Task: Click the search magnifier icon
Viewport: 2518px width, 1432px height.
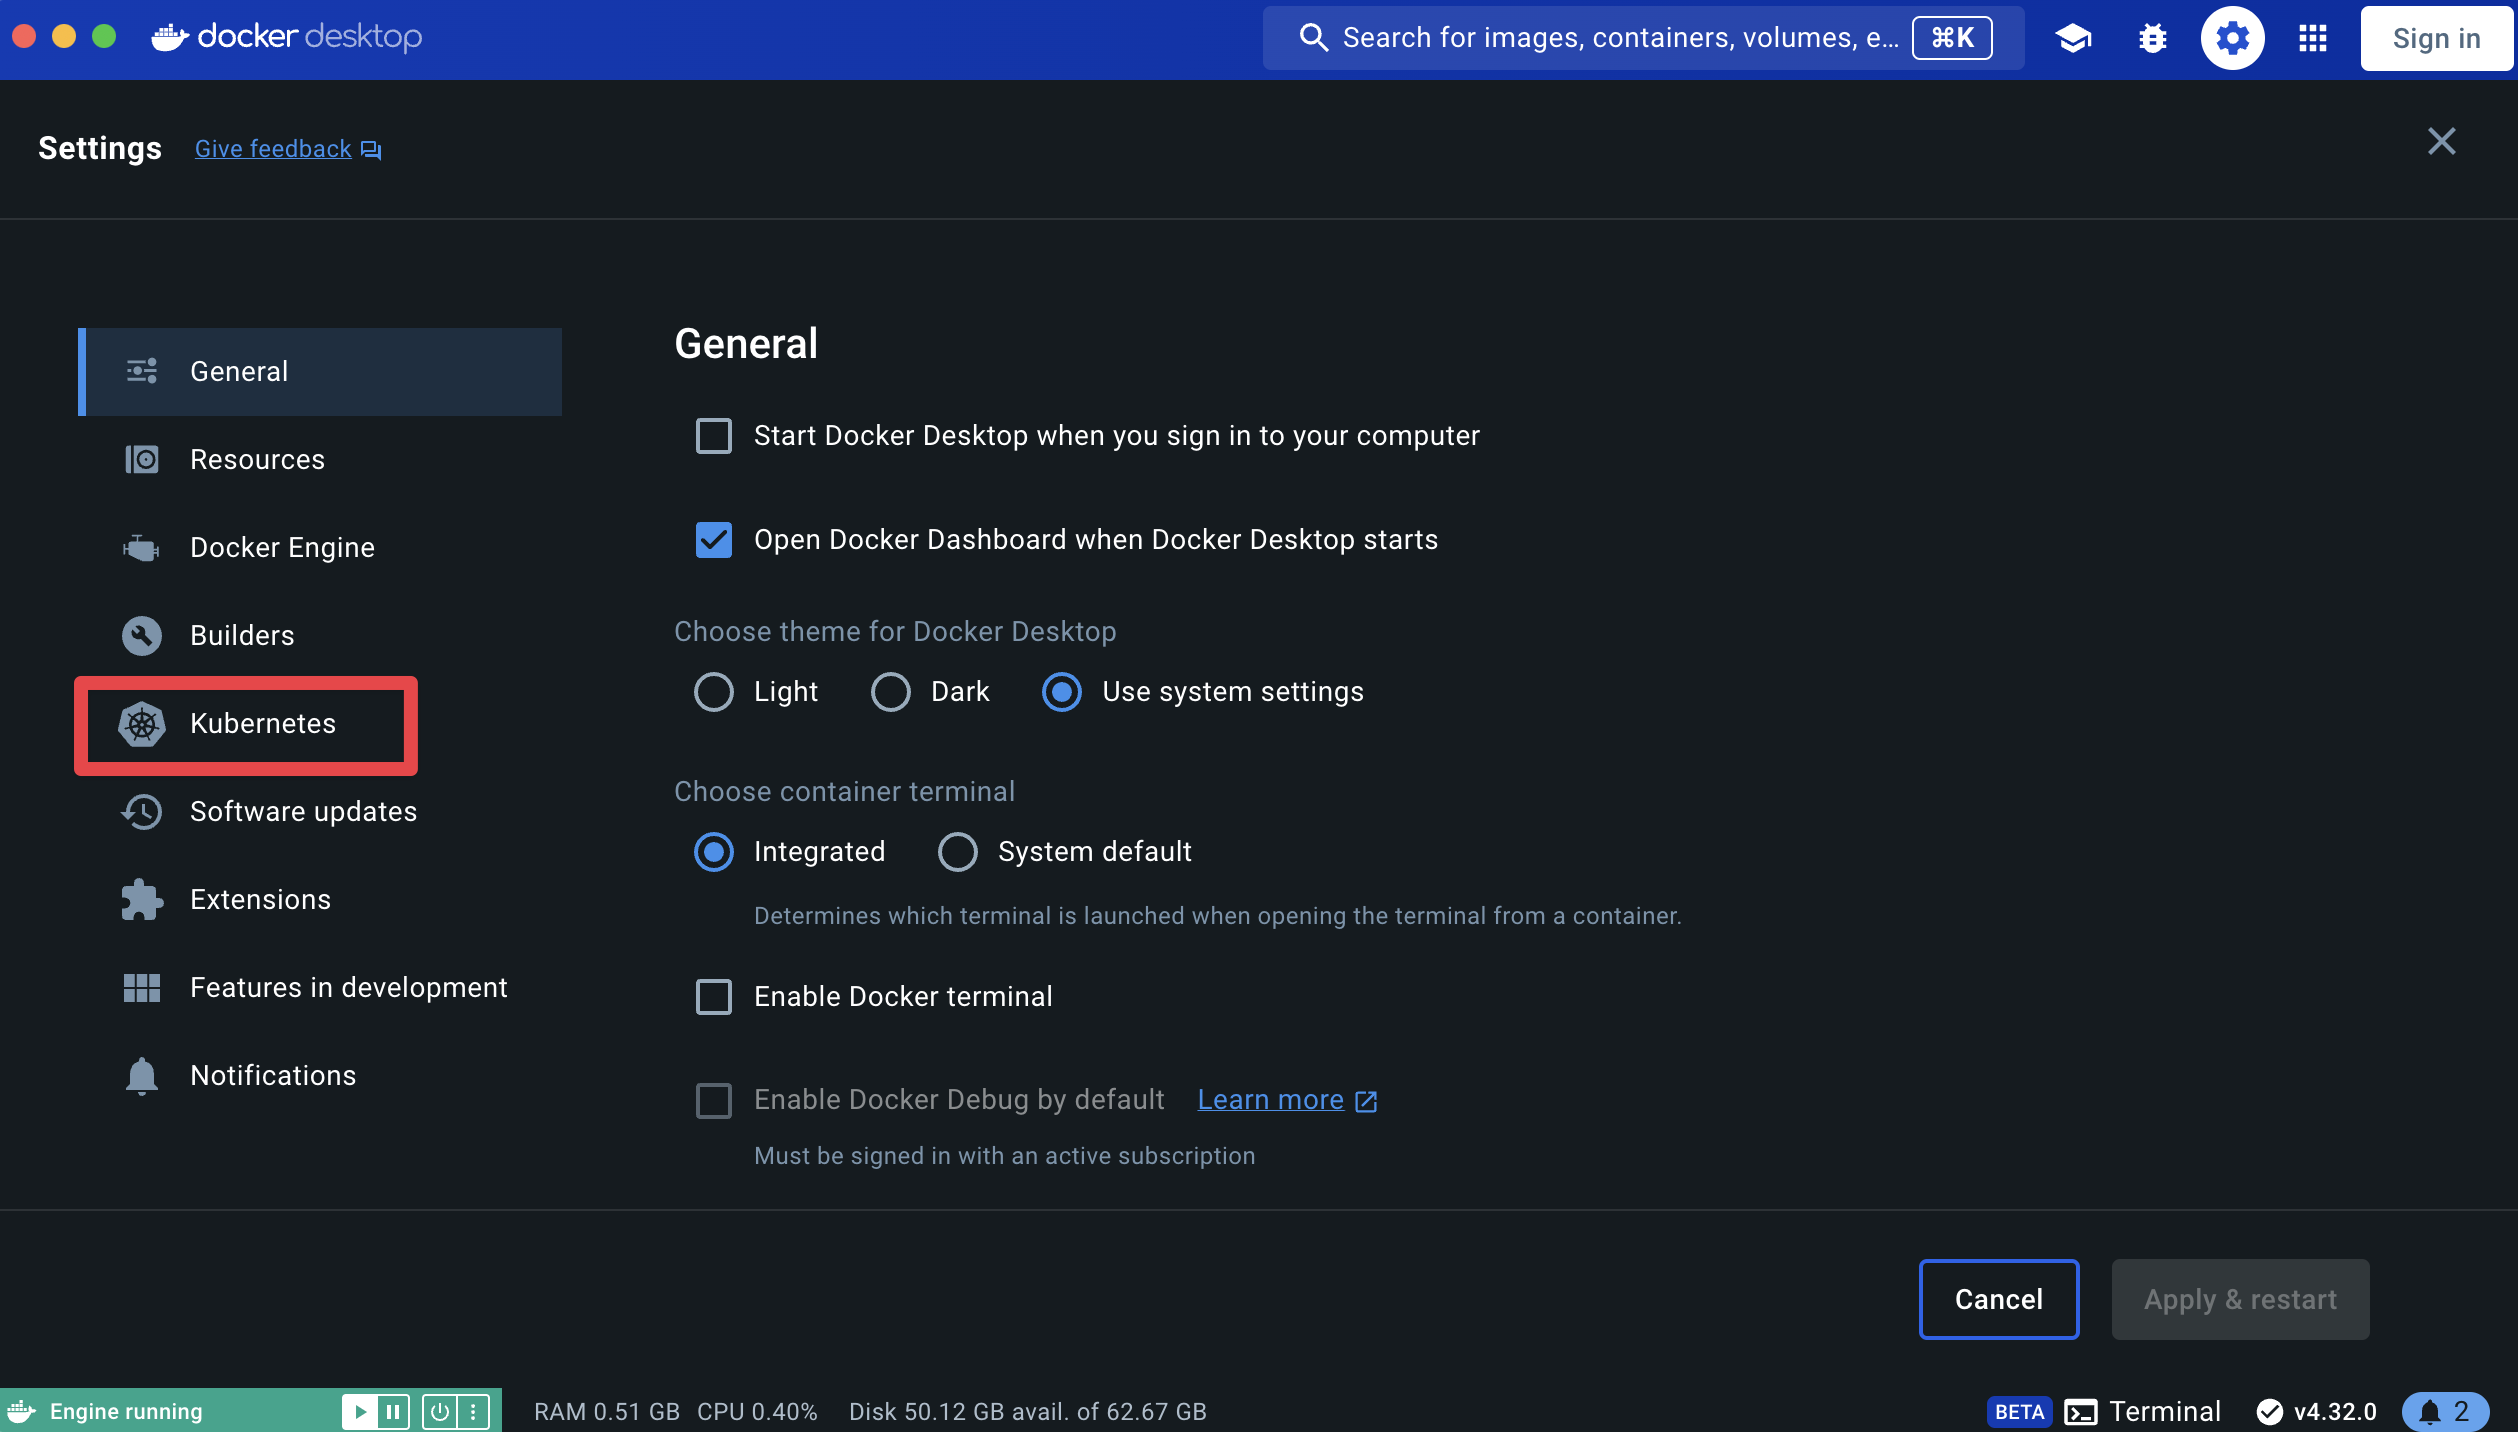Action: click(1313, 38)
